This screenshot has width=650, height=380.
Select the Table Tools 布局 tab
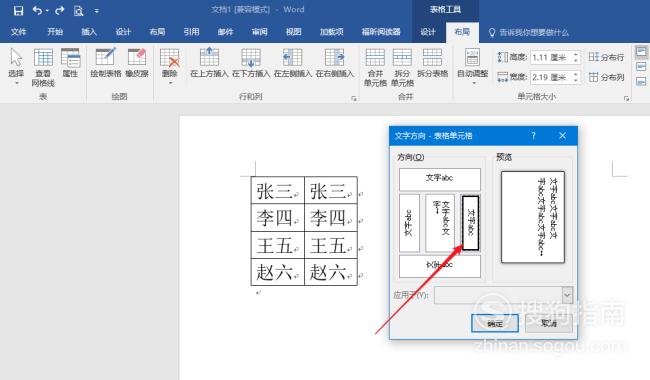[x=462, y=32]
